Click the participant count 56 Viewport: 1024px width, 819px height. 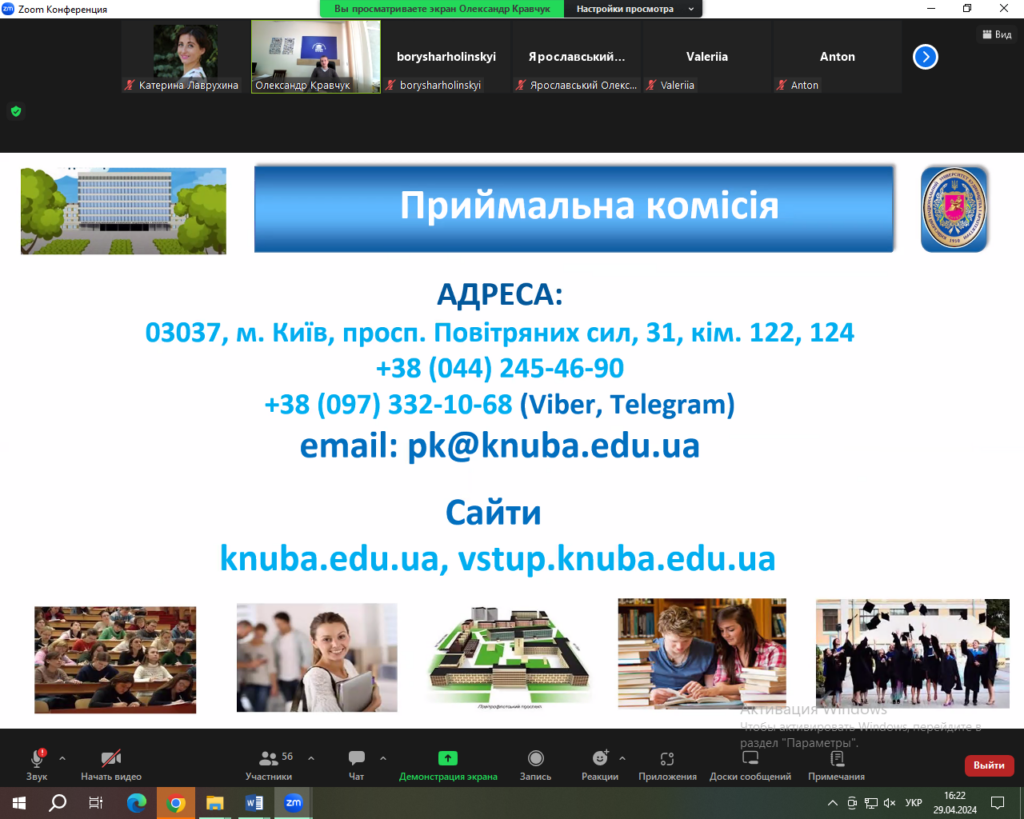pyautogui.click(x=287, y=756)
